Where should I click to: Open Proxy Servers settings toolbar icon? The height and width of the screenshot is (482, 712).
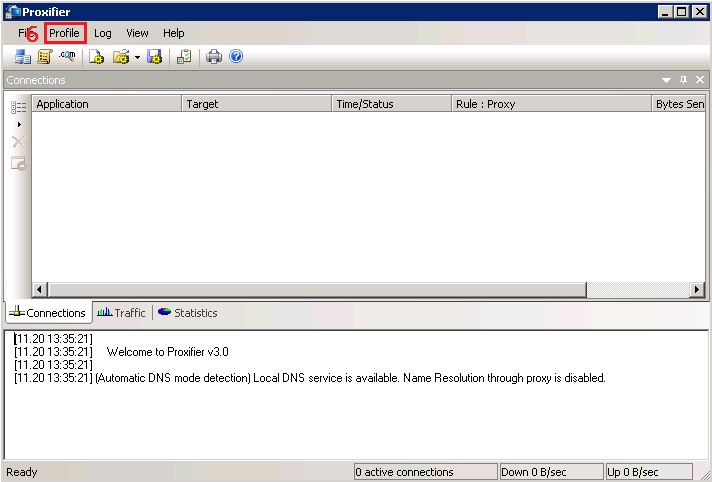22,57
